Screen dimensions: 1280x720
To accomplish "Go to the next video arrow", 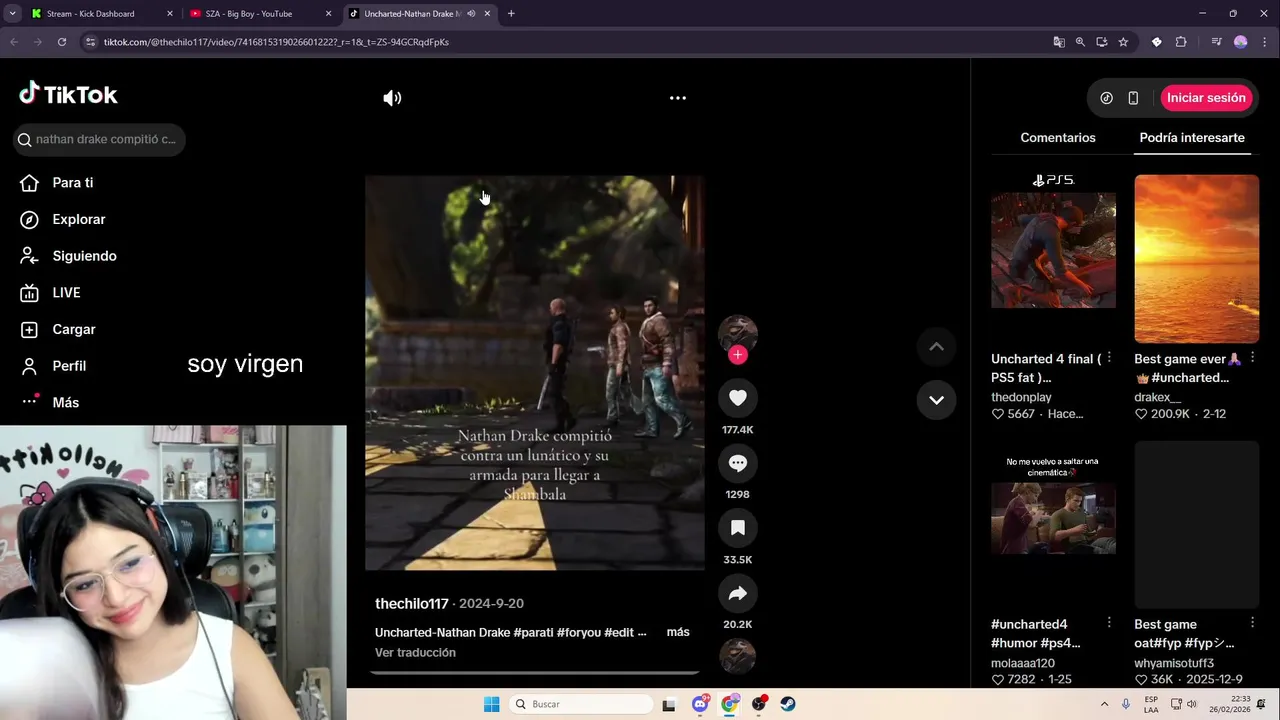I will tap(936, 400).
